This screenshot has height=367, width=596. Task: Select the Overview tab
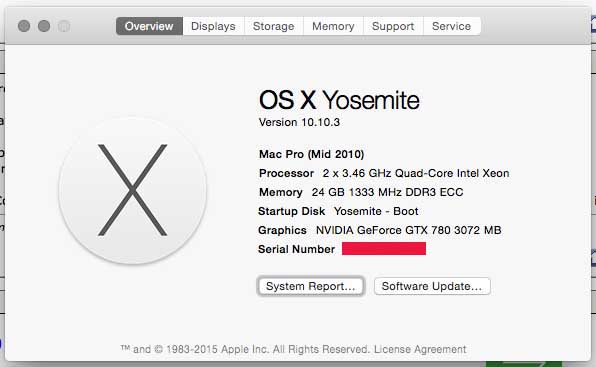[149, 26]
